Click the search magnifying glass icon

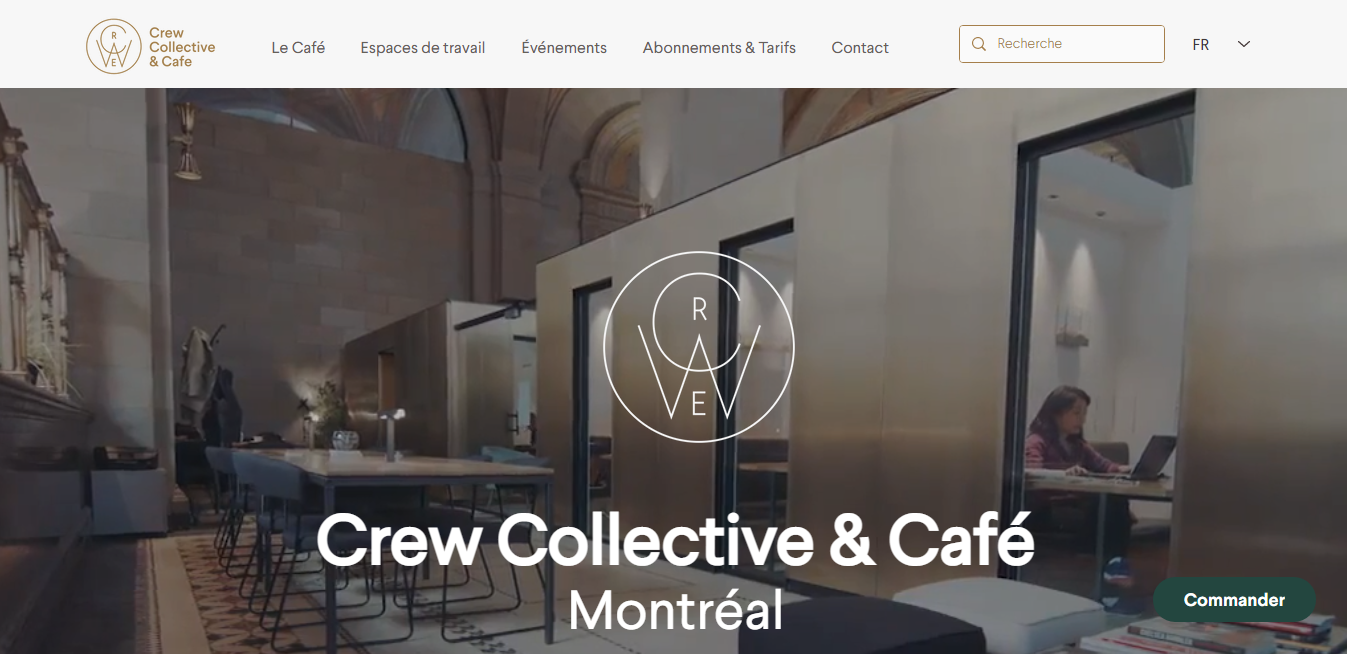pyautogui.click(x=979, y=44)
